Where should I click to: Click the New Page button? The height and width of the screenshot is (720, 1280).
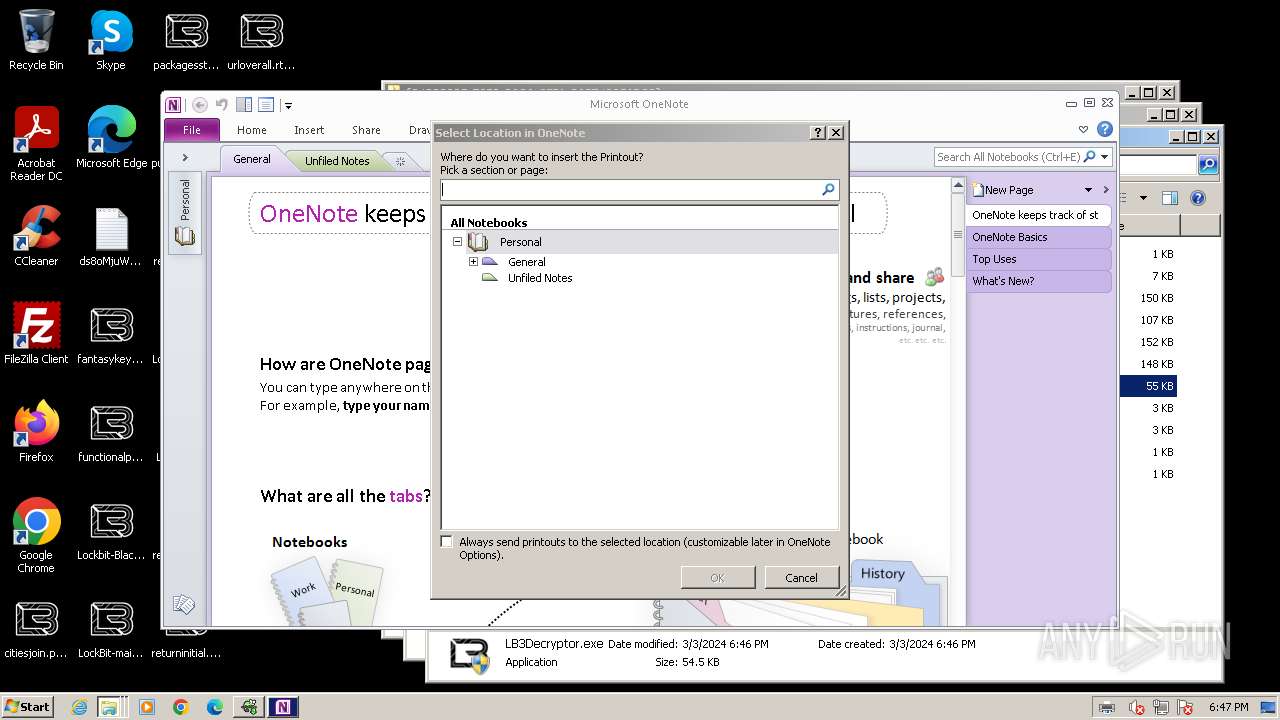click(1002, 190)
